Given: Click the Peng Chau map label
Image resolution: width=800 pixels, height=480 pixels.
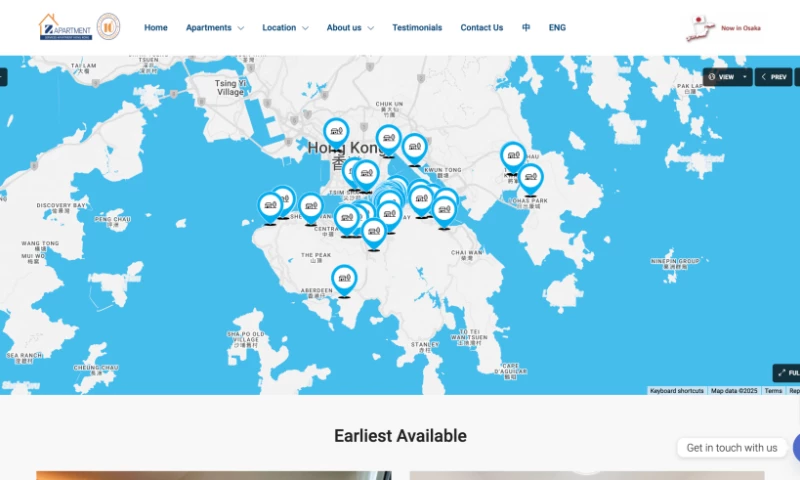Looking at the screenshot, I should [x=113, y=221].
